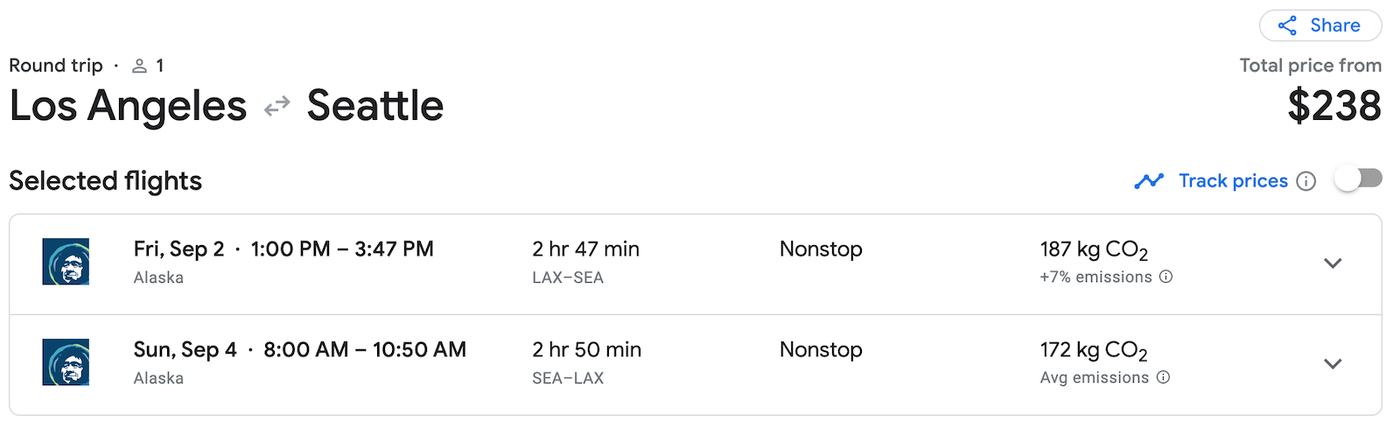Click the round trip swap arrows icon

pos(277,106)
